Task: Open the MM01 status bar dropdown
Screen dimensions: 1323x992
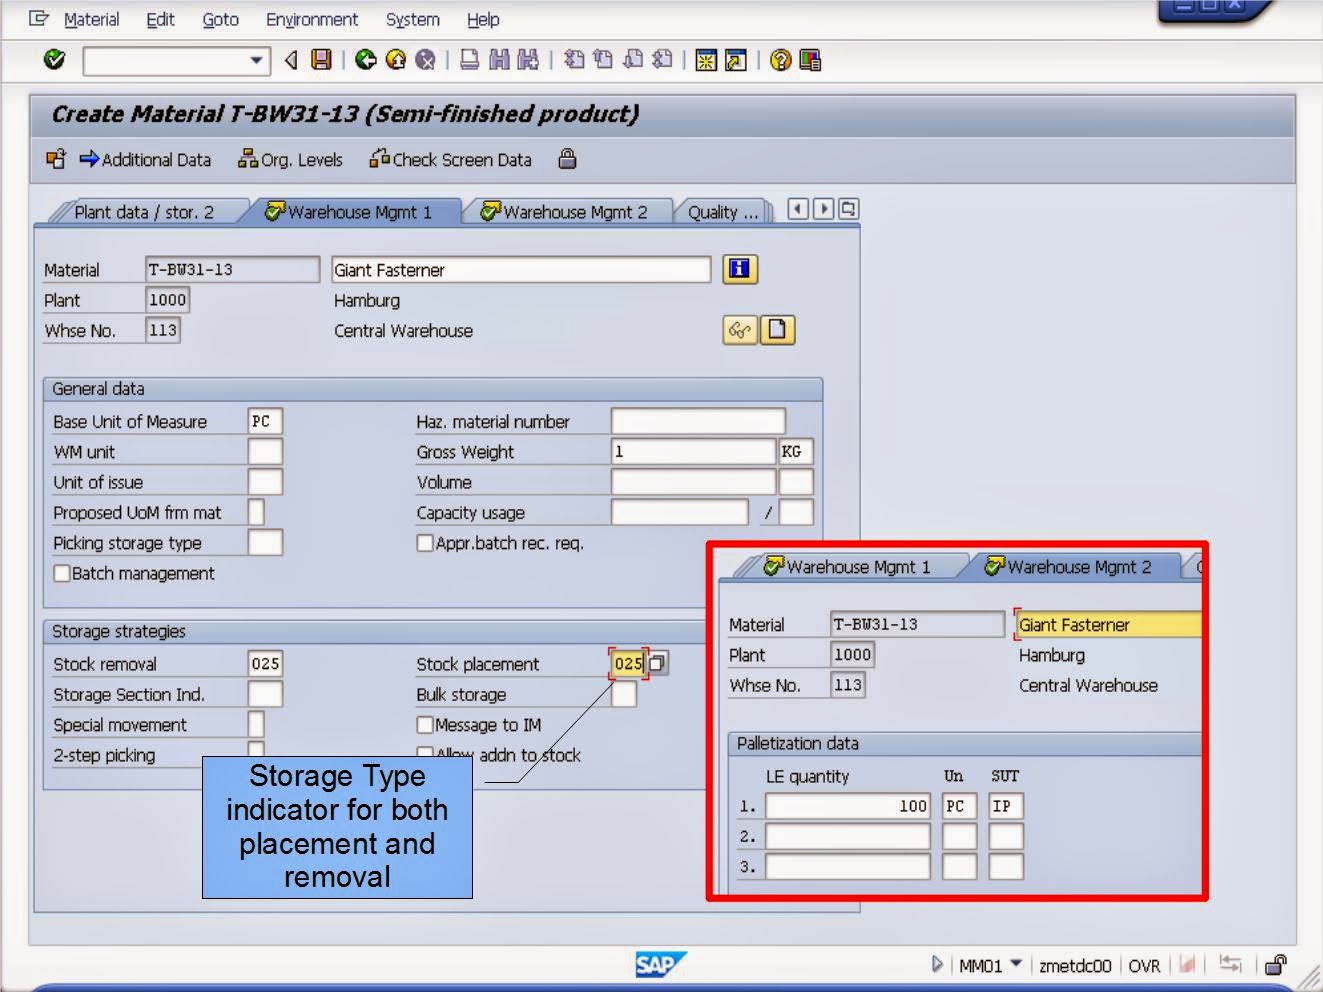Action: click(1016, 964)
